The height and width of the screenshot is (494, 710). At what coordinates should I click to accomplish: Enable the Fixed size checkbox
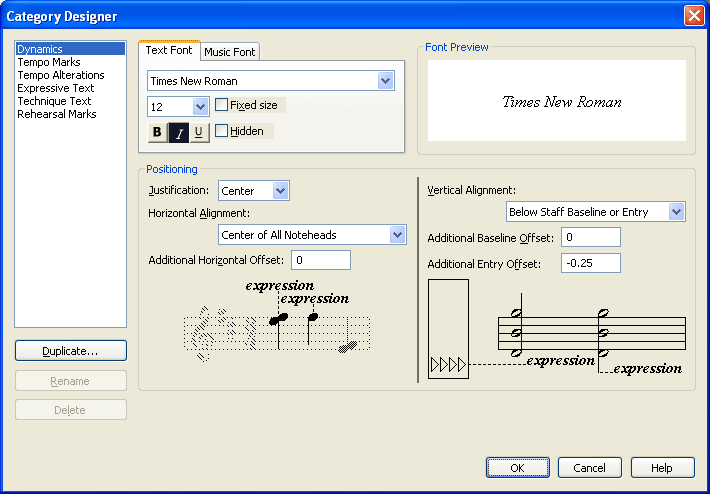(x=222, y=105)
